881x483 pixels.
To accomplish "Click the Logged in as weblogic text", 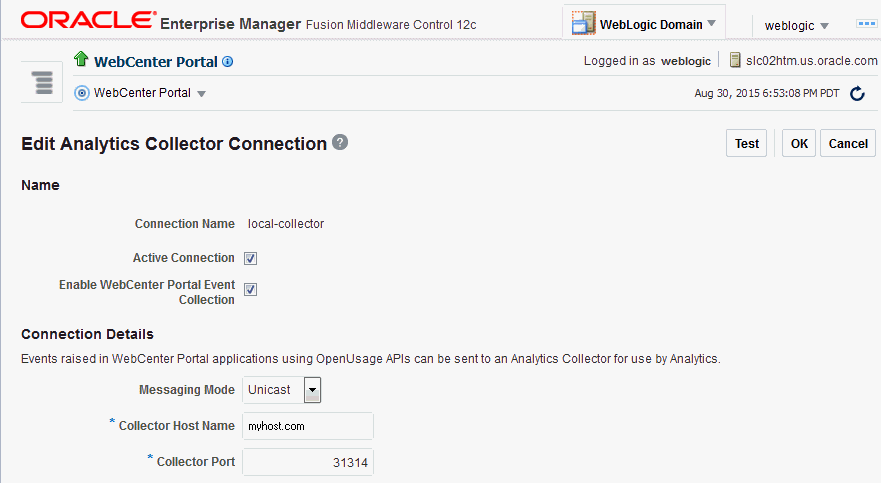I will [647, 61].
